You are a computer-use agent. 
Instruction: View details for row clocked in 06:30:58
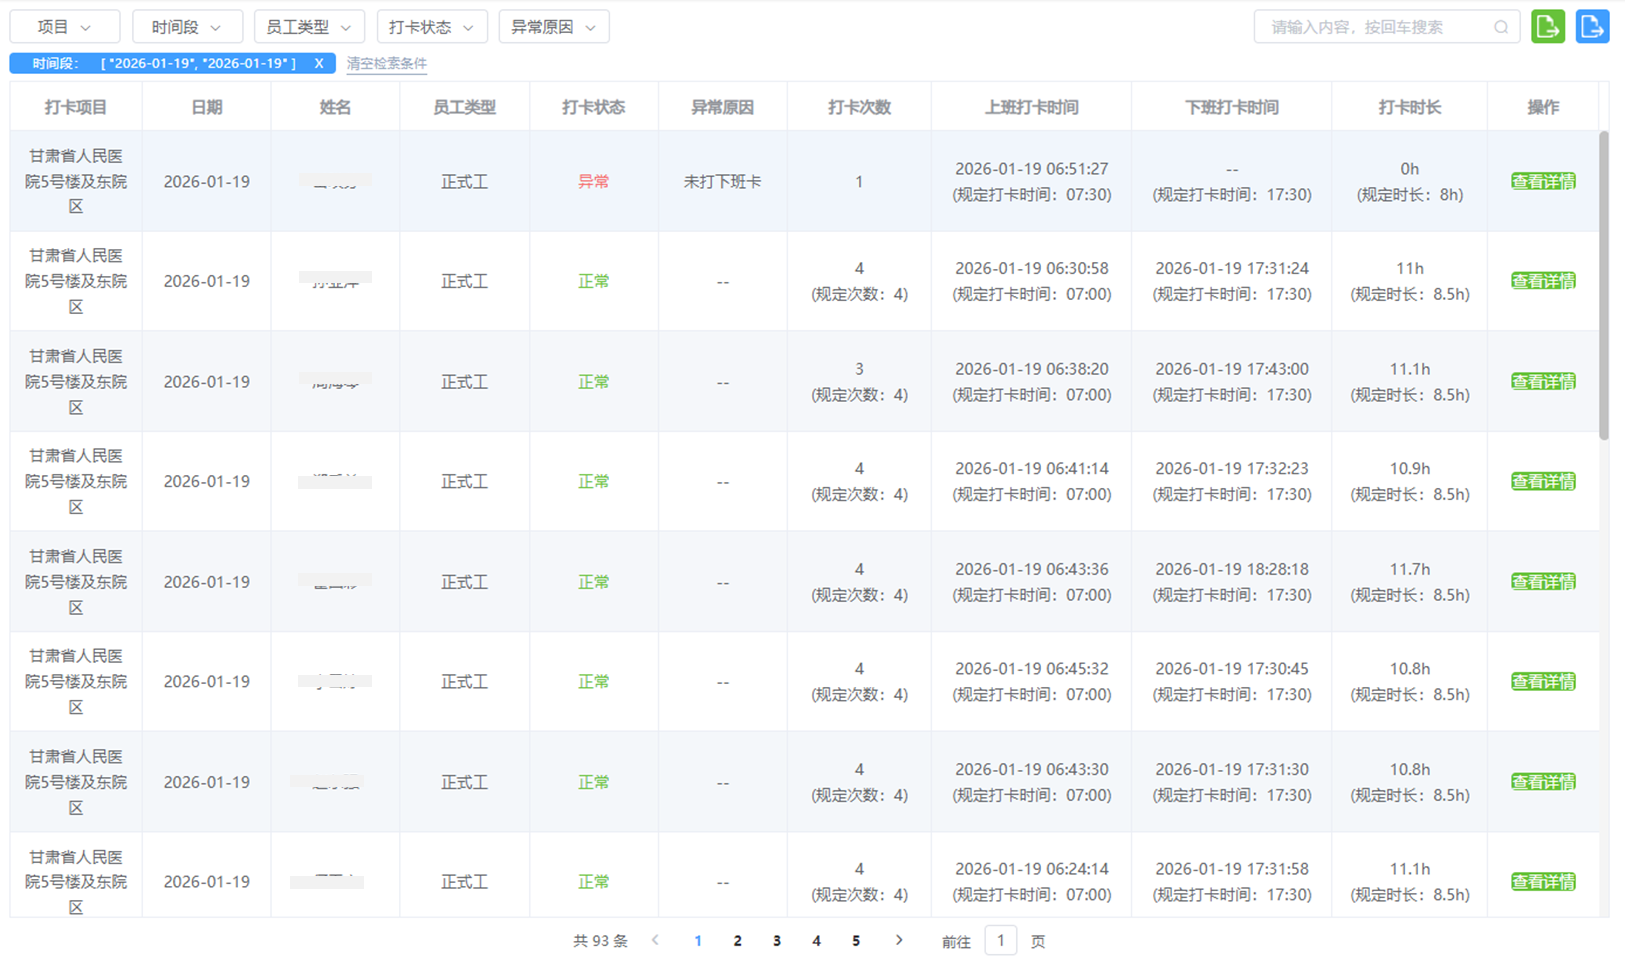coord(1543,281)
